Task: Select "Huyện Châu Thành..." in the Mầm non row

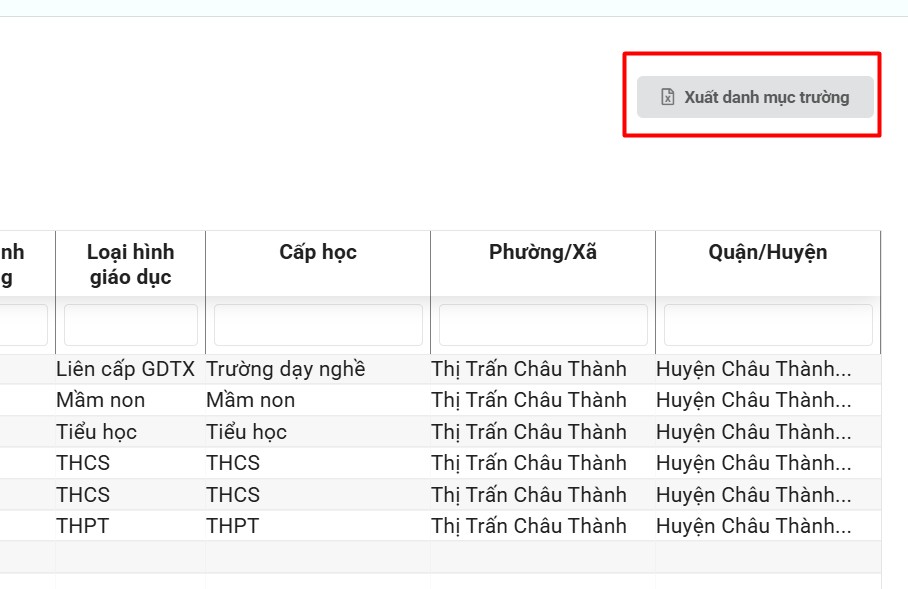Action: click(754, 400)
